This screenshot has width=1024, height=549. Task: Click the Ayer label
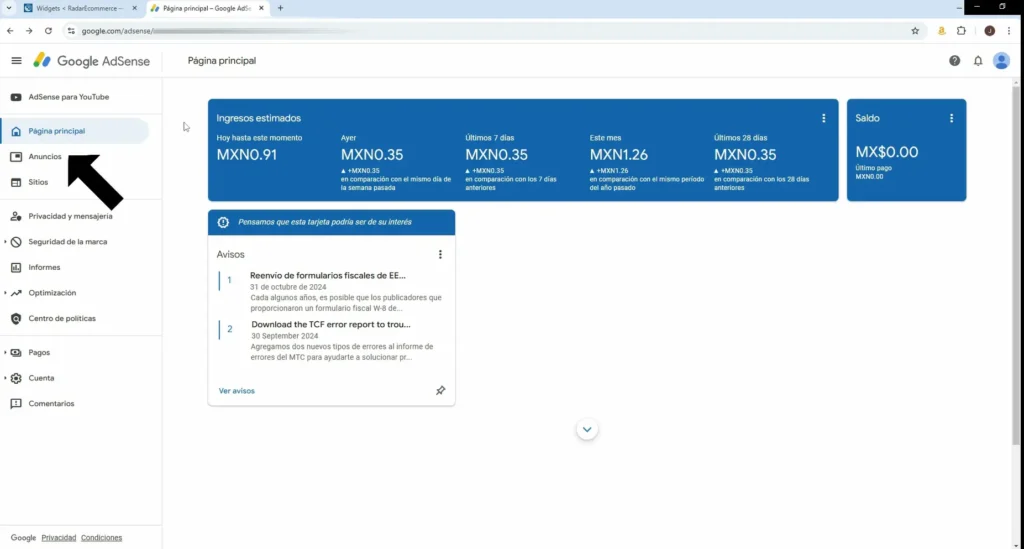tap(348, 138)
